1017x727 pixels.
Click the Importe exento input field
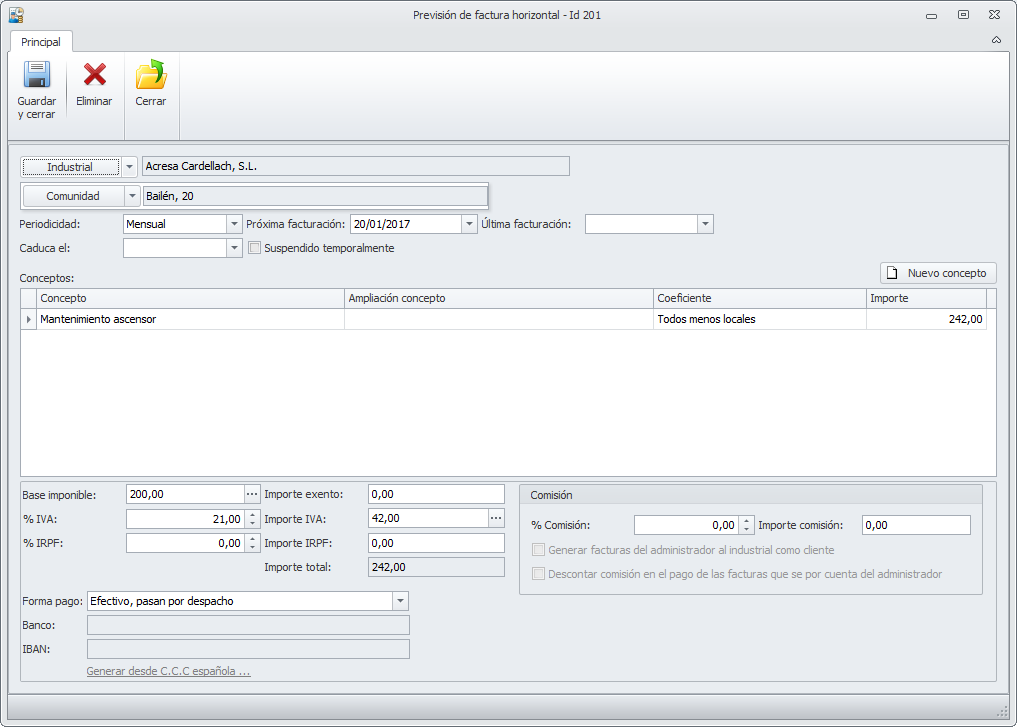436,494
